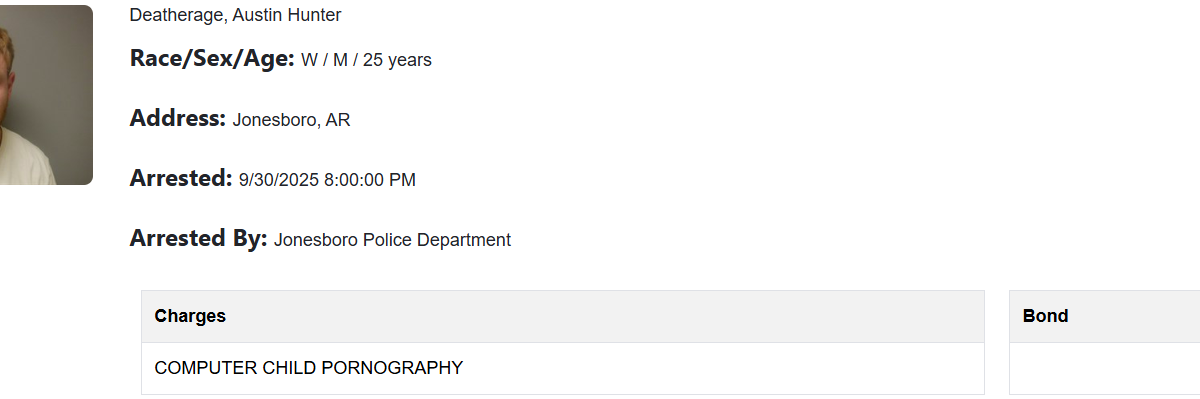The height and width of the screenshot is (399, 1200).
Task: Click the AR state abbreviation
Action: click(x=338, y=120)
